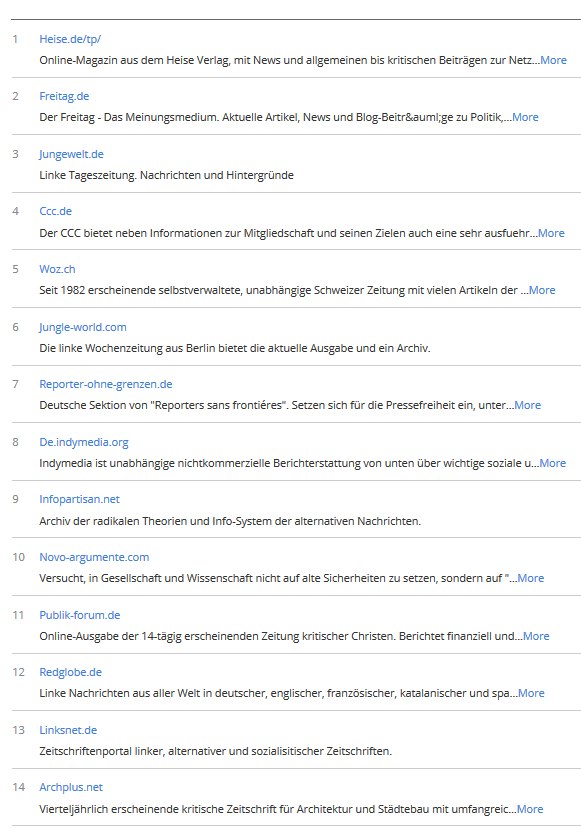The width and height of the screenshot is (581, 832).
Task: Go to Novo-argumente.com
Action: click(x=94, y=557)
